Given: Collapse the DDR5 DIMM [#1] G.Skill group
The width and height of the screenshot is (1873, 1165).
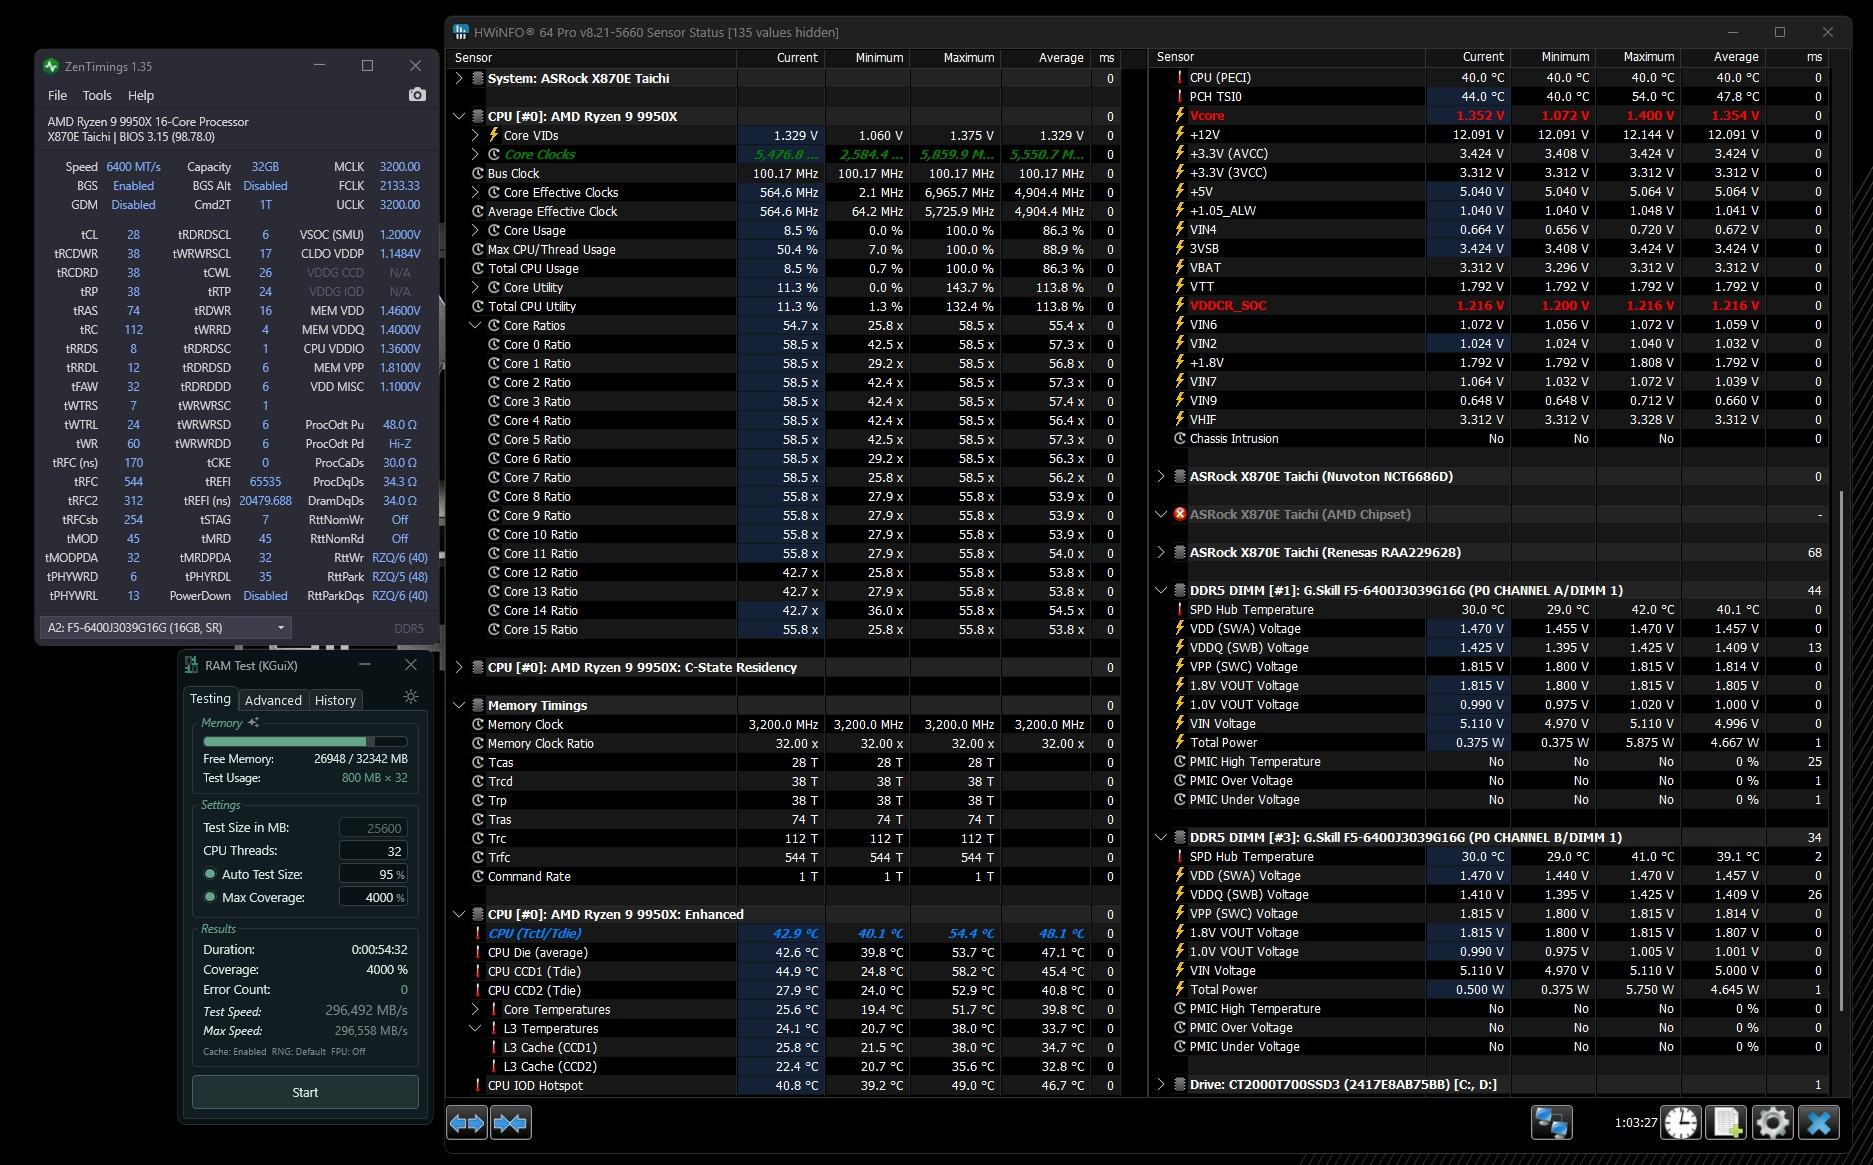Looking at the screenshot, I should (1161, 590).
